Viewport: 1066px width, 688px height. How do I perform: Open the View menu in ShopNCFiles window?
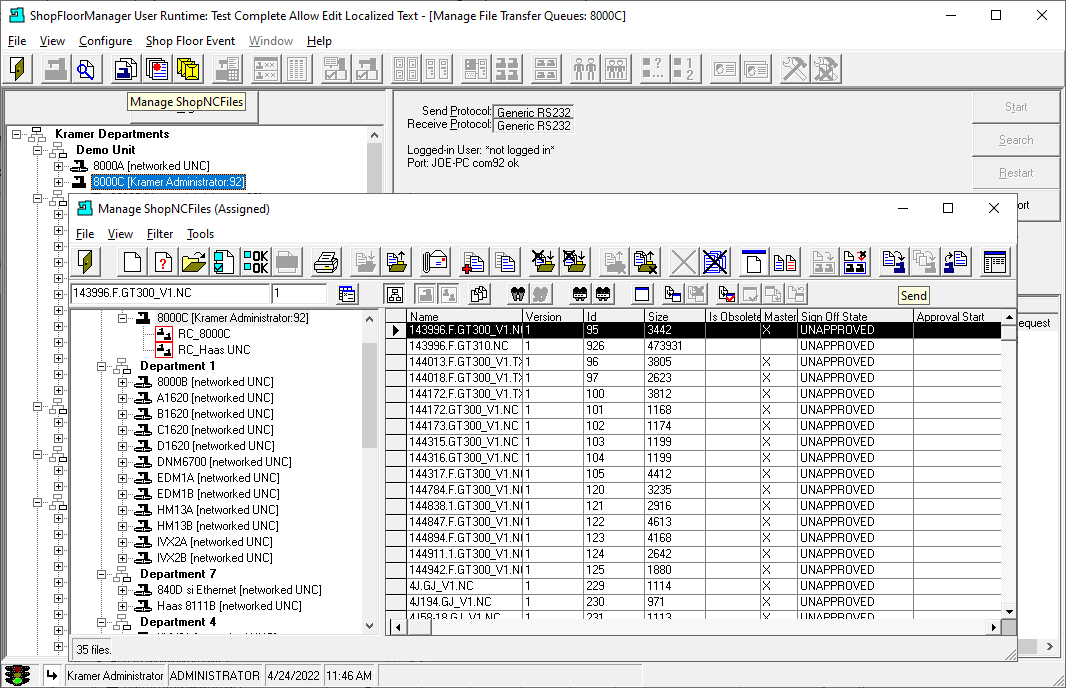(x=120, y=235)
